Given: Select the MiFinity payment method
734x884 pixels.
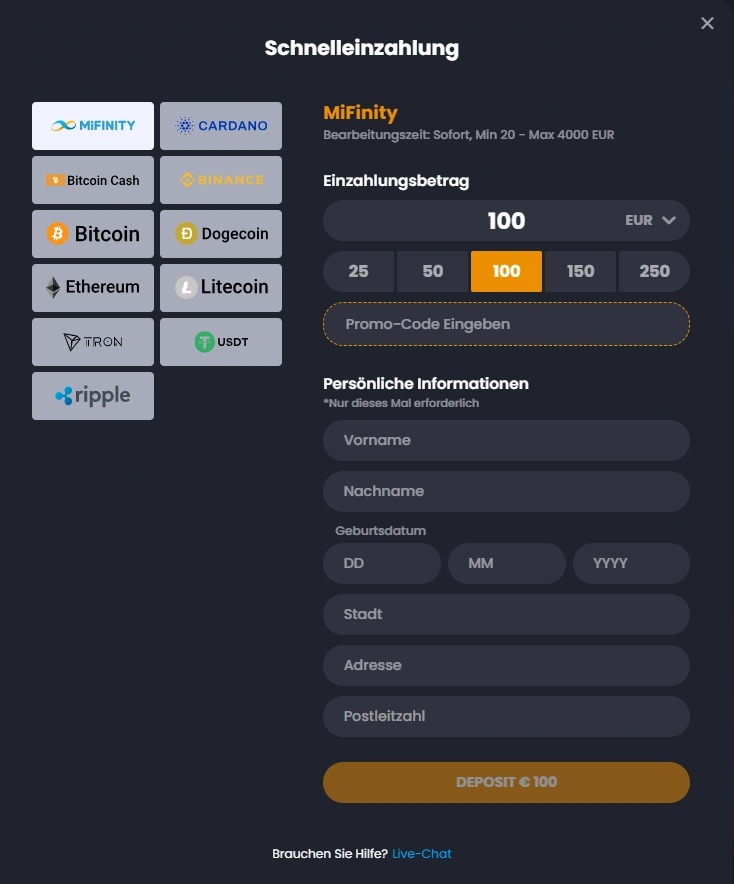Looking at the screenshot, I should point(92,126).
